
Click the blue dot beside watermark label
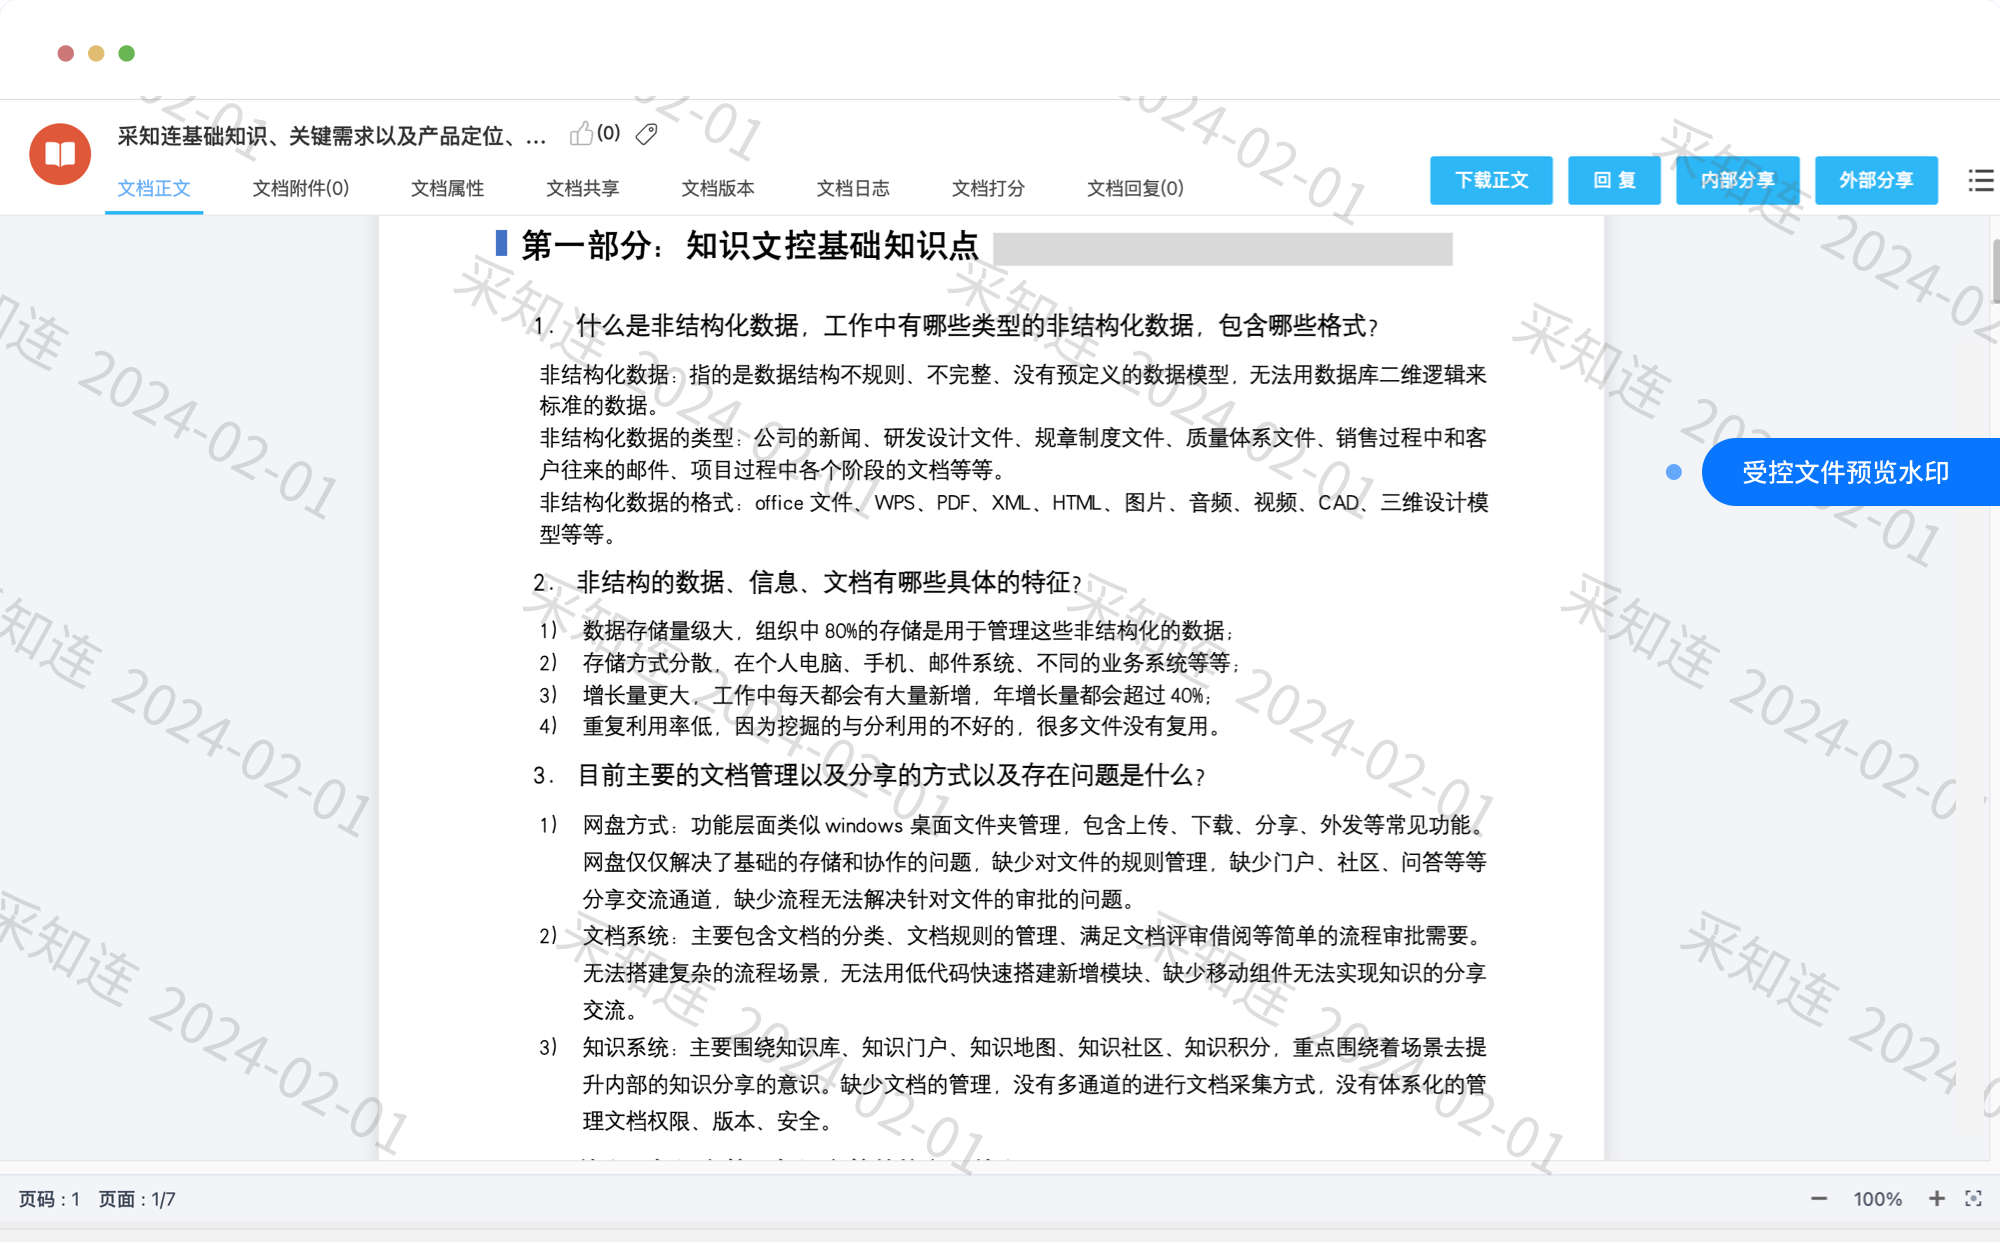click(x=1674, y=472)
